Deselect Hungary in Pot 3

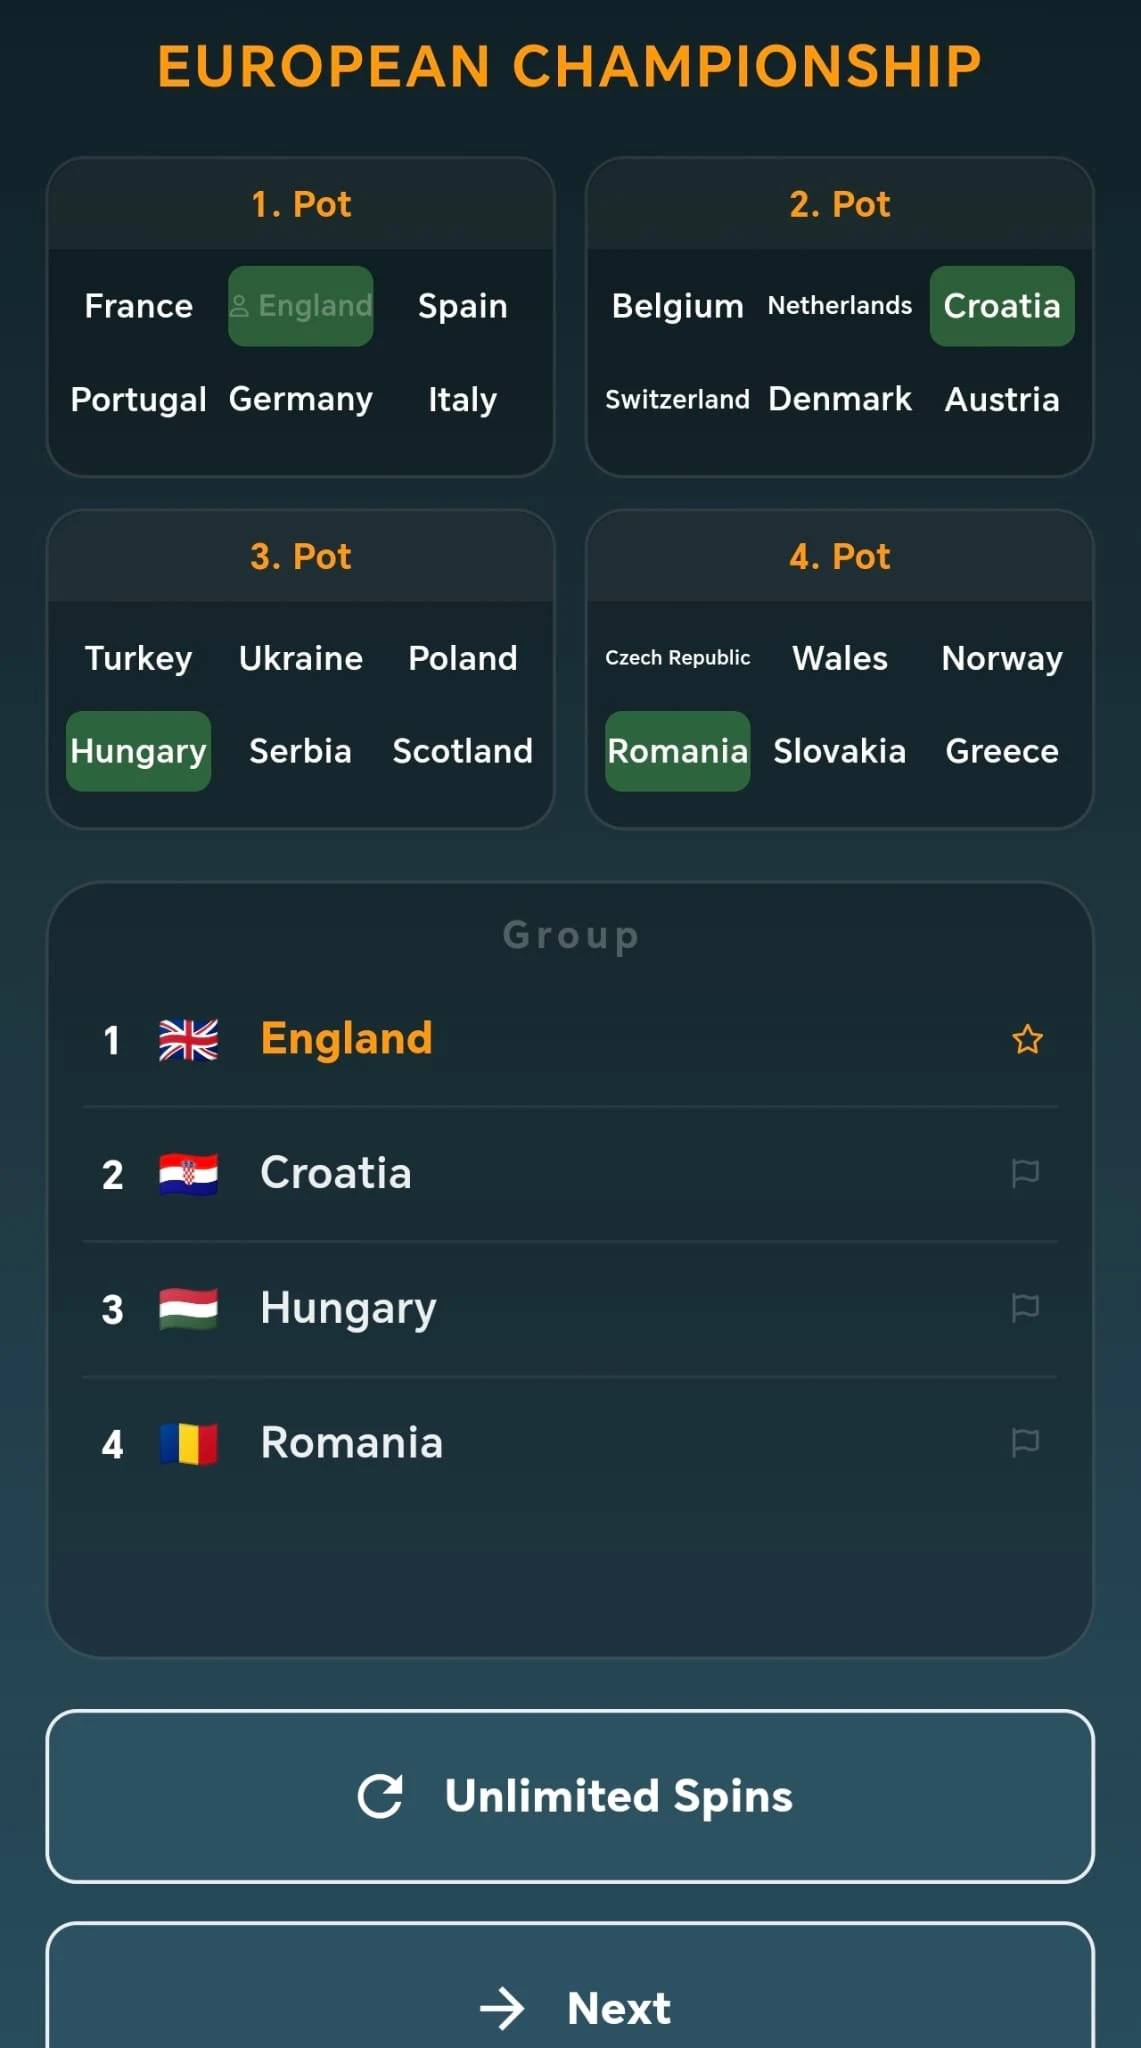point(138,751)
